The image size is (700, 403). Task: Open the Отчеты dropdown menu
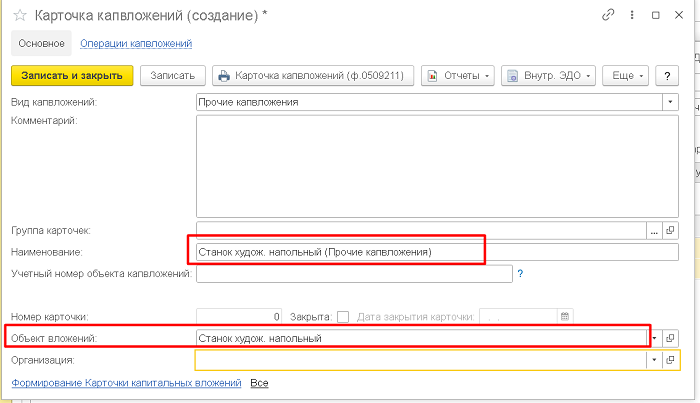click(459, 75)
